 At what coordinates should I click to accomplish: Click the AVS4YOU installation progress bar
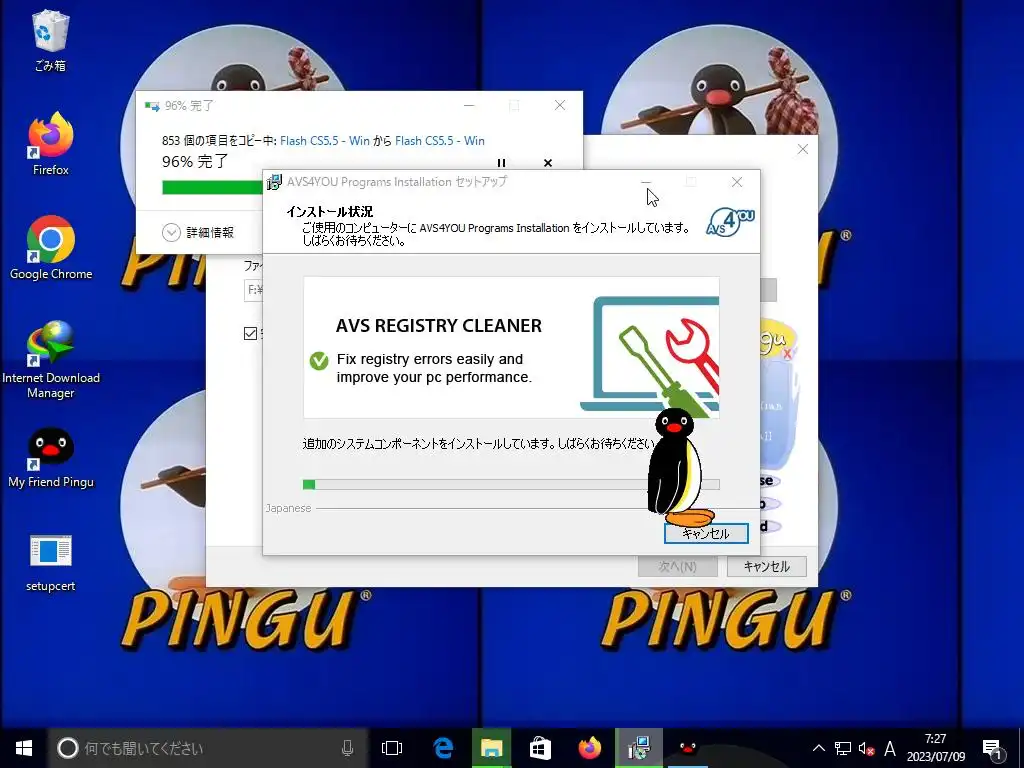[x=511, y=484]
